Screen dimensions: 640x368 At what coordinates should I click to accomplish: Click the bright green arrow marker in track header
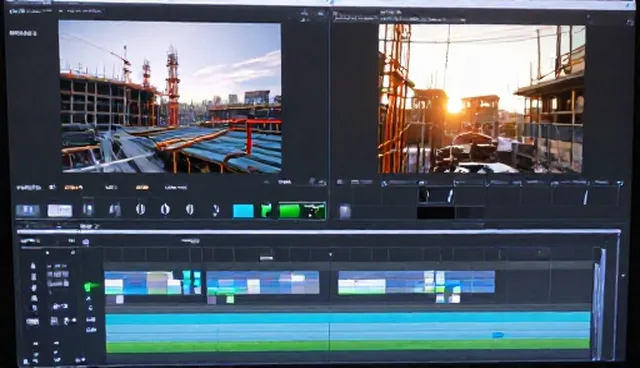[91, 286]
